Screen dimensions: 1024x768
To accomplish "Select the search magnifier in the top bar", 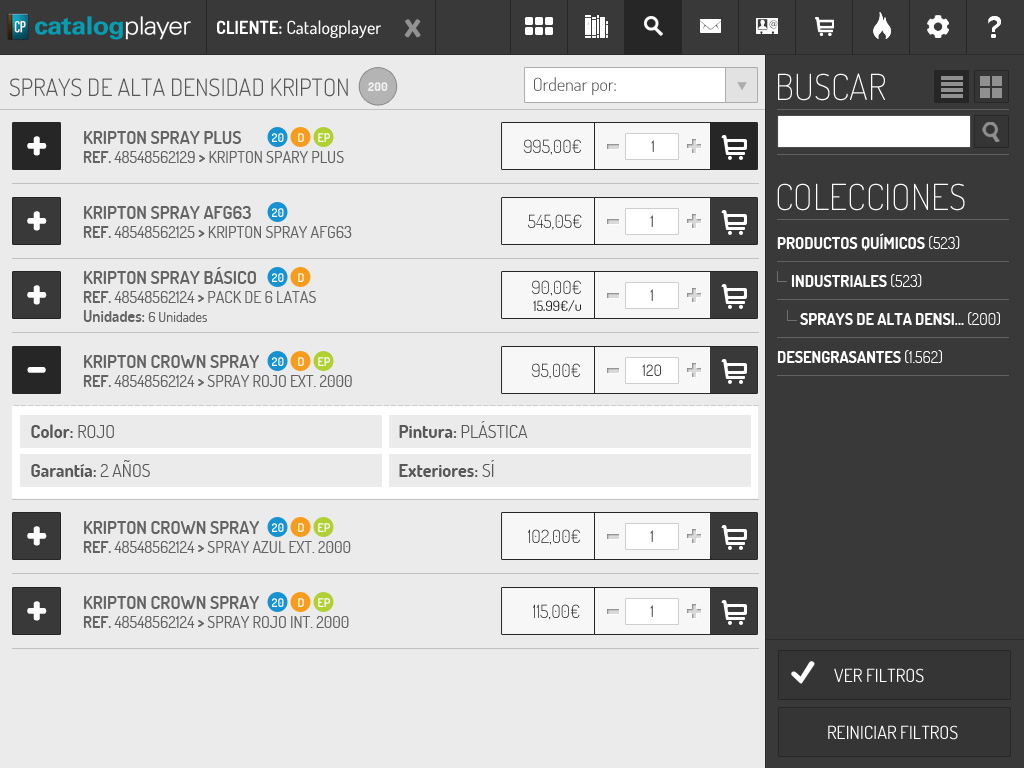I will click(653, 27).
